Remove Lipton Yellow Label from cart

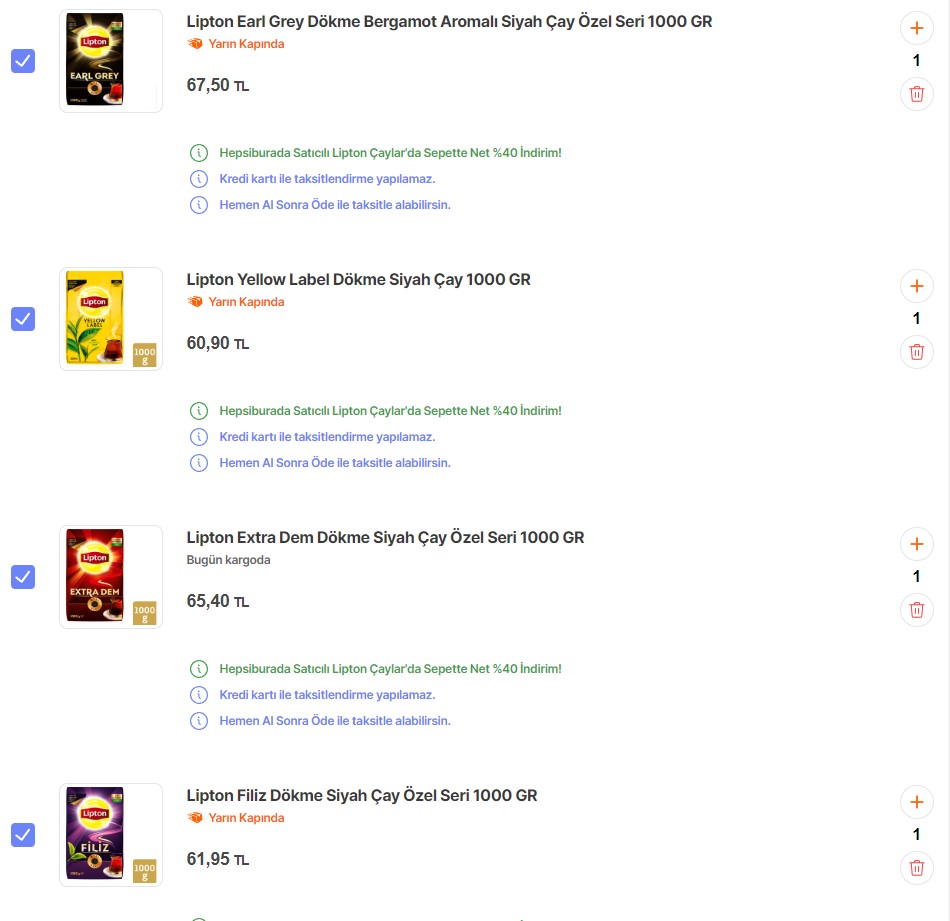point(916,352)
